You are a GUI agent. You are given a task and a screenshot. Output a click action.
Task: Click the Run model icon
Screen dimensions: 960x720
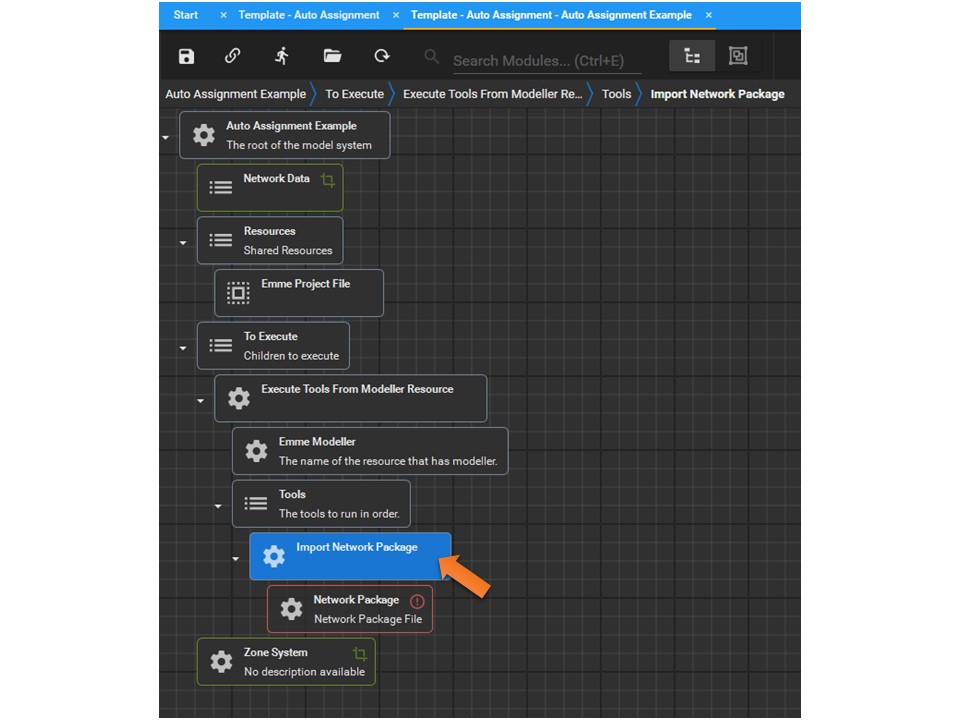tap(281, 56)
